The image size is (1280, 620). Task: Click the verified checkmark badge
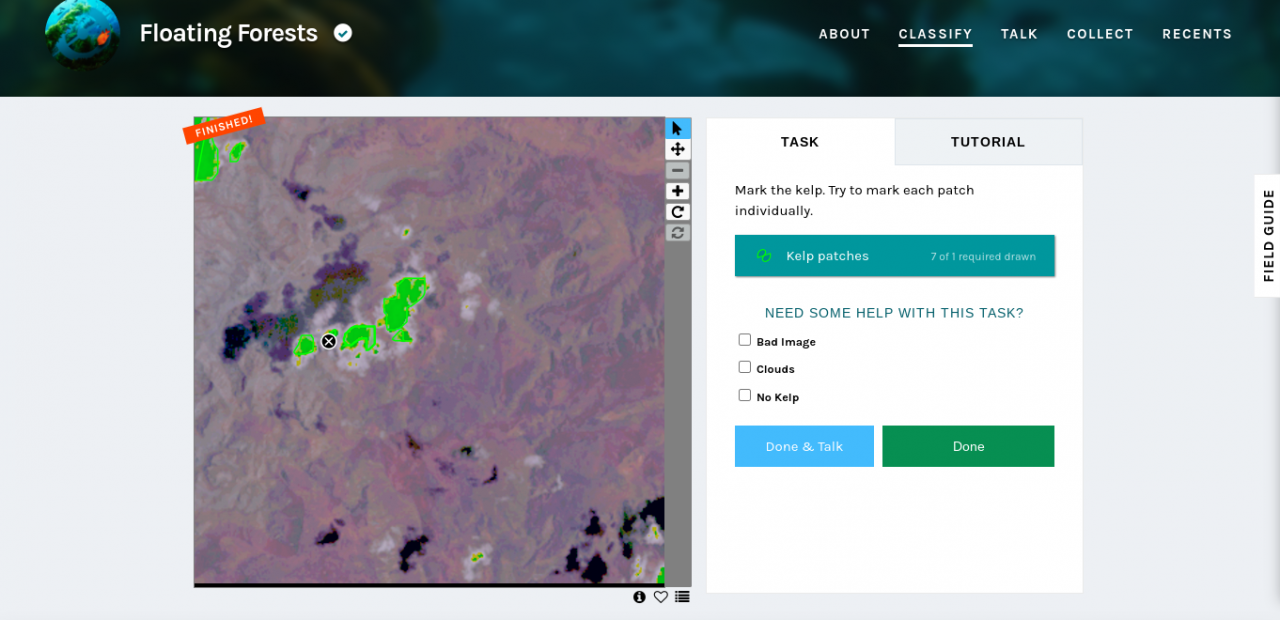[343, 33]
